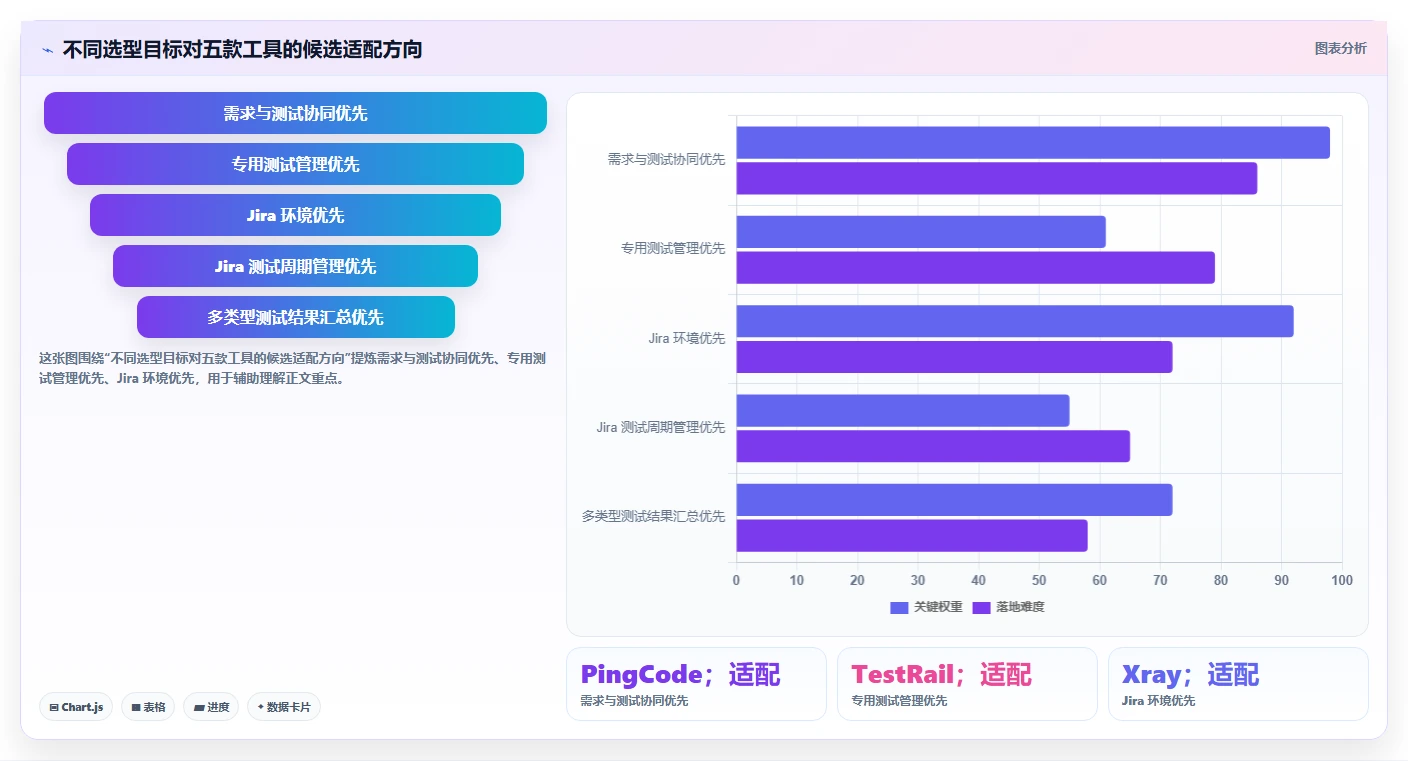Select the 多类型测试结果汇总优先 funnel bar
Viewport: 1408px width, 761px height.
[295, 317]
